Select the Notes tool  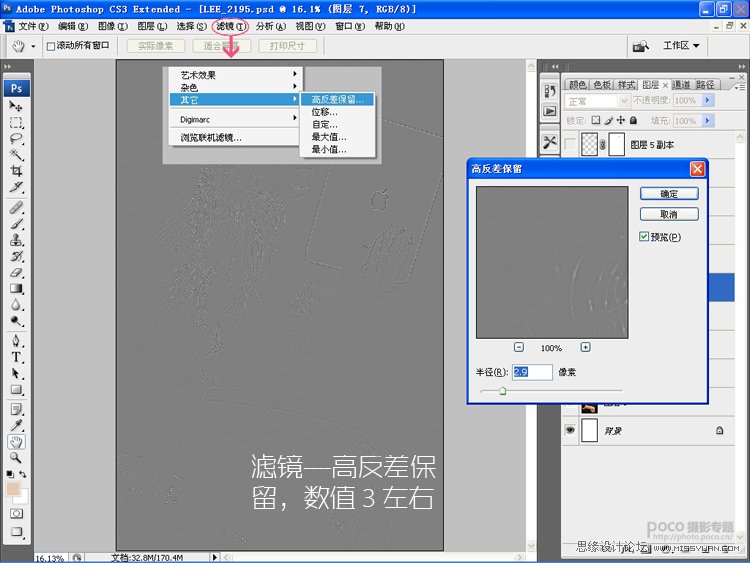16,409
